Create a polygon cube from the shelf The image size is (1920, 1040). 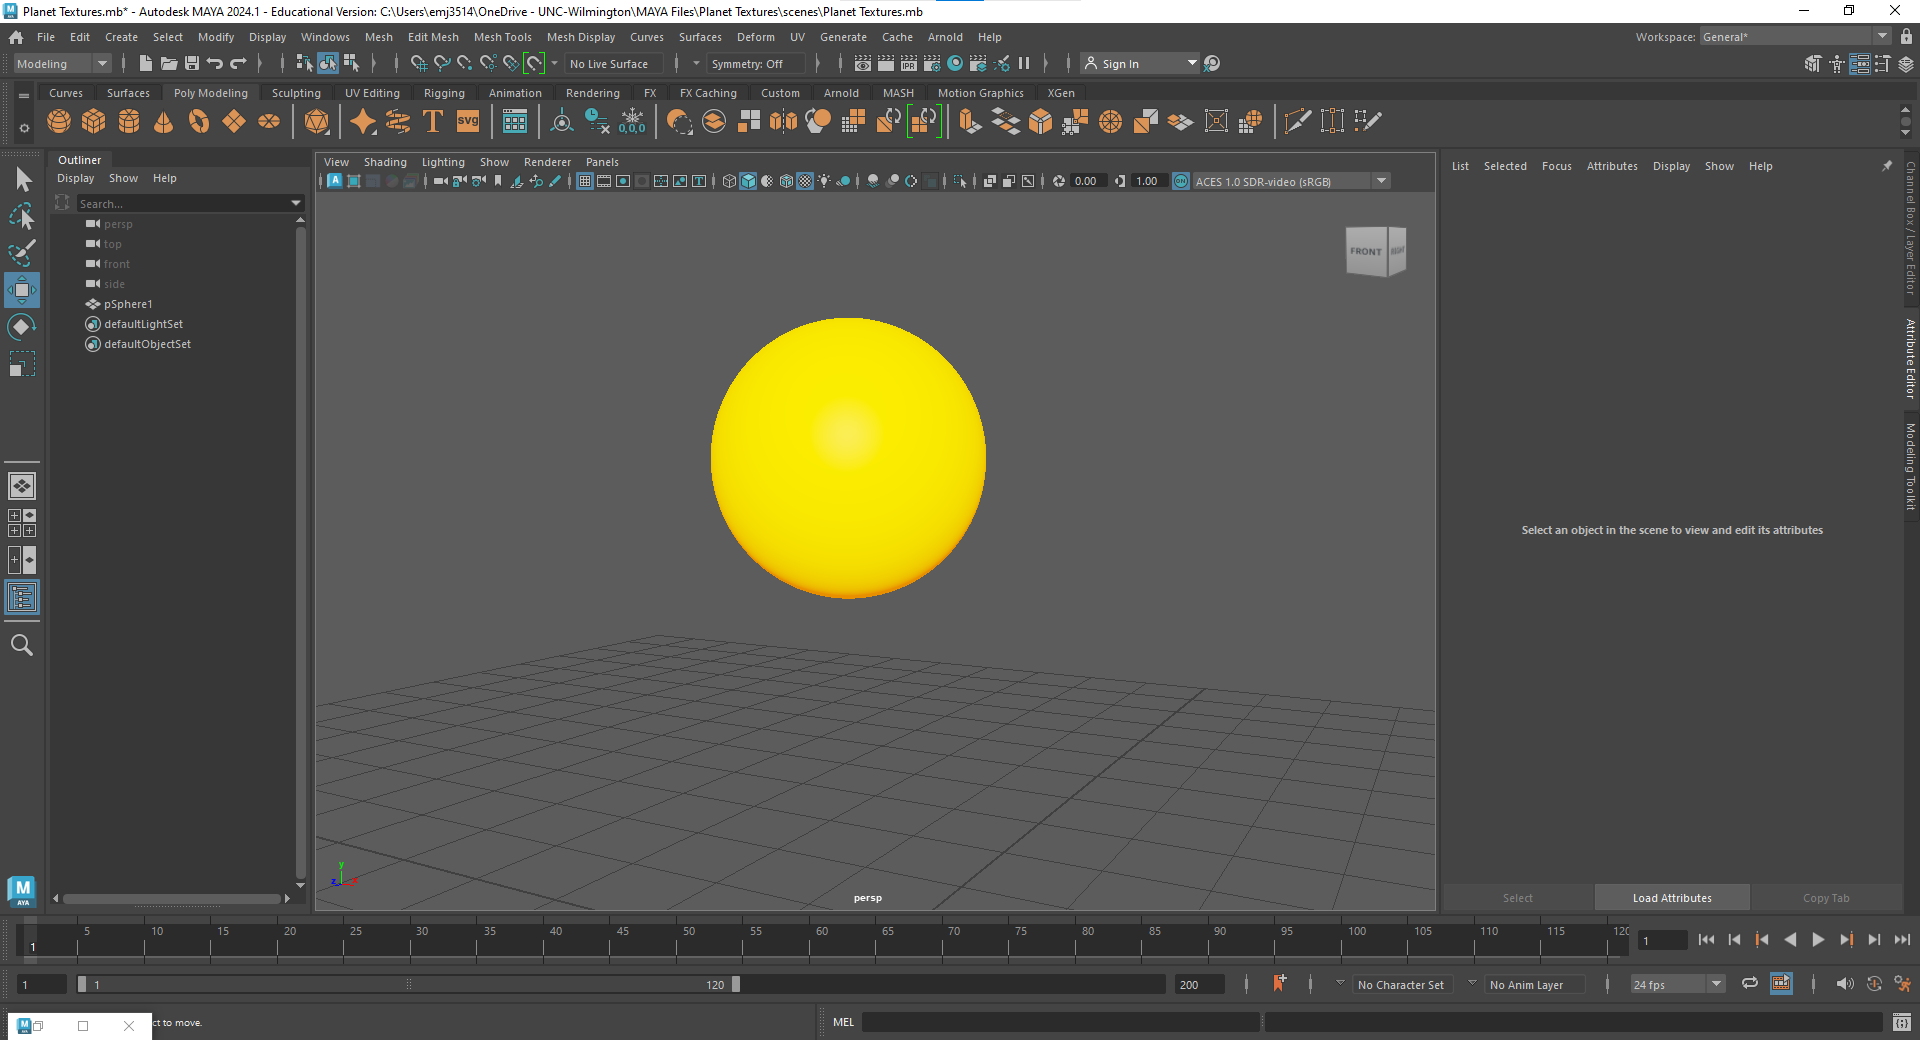tap(94, 121)
